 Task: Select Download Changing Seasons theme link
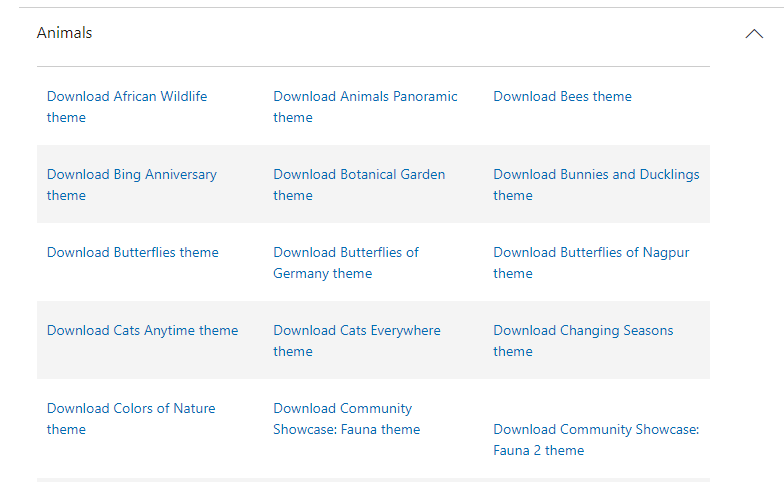coord(584,340)
